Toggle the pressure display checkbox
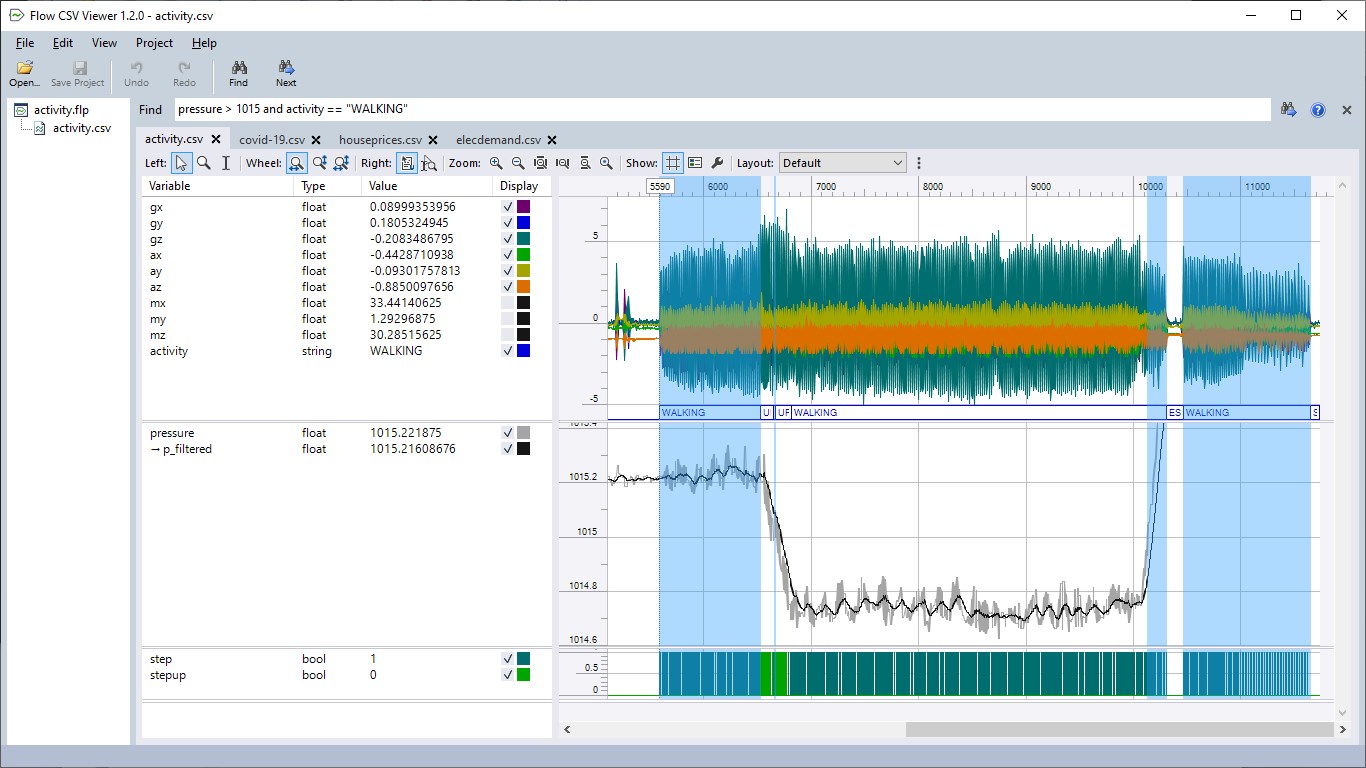This screenshot has width=1366, height=768. coord(508,433)
